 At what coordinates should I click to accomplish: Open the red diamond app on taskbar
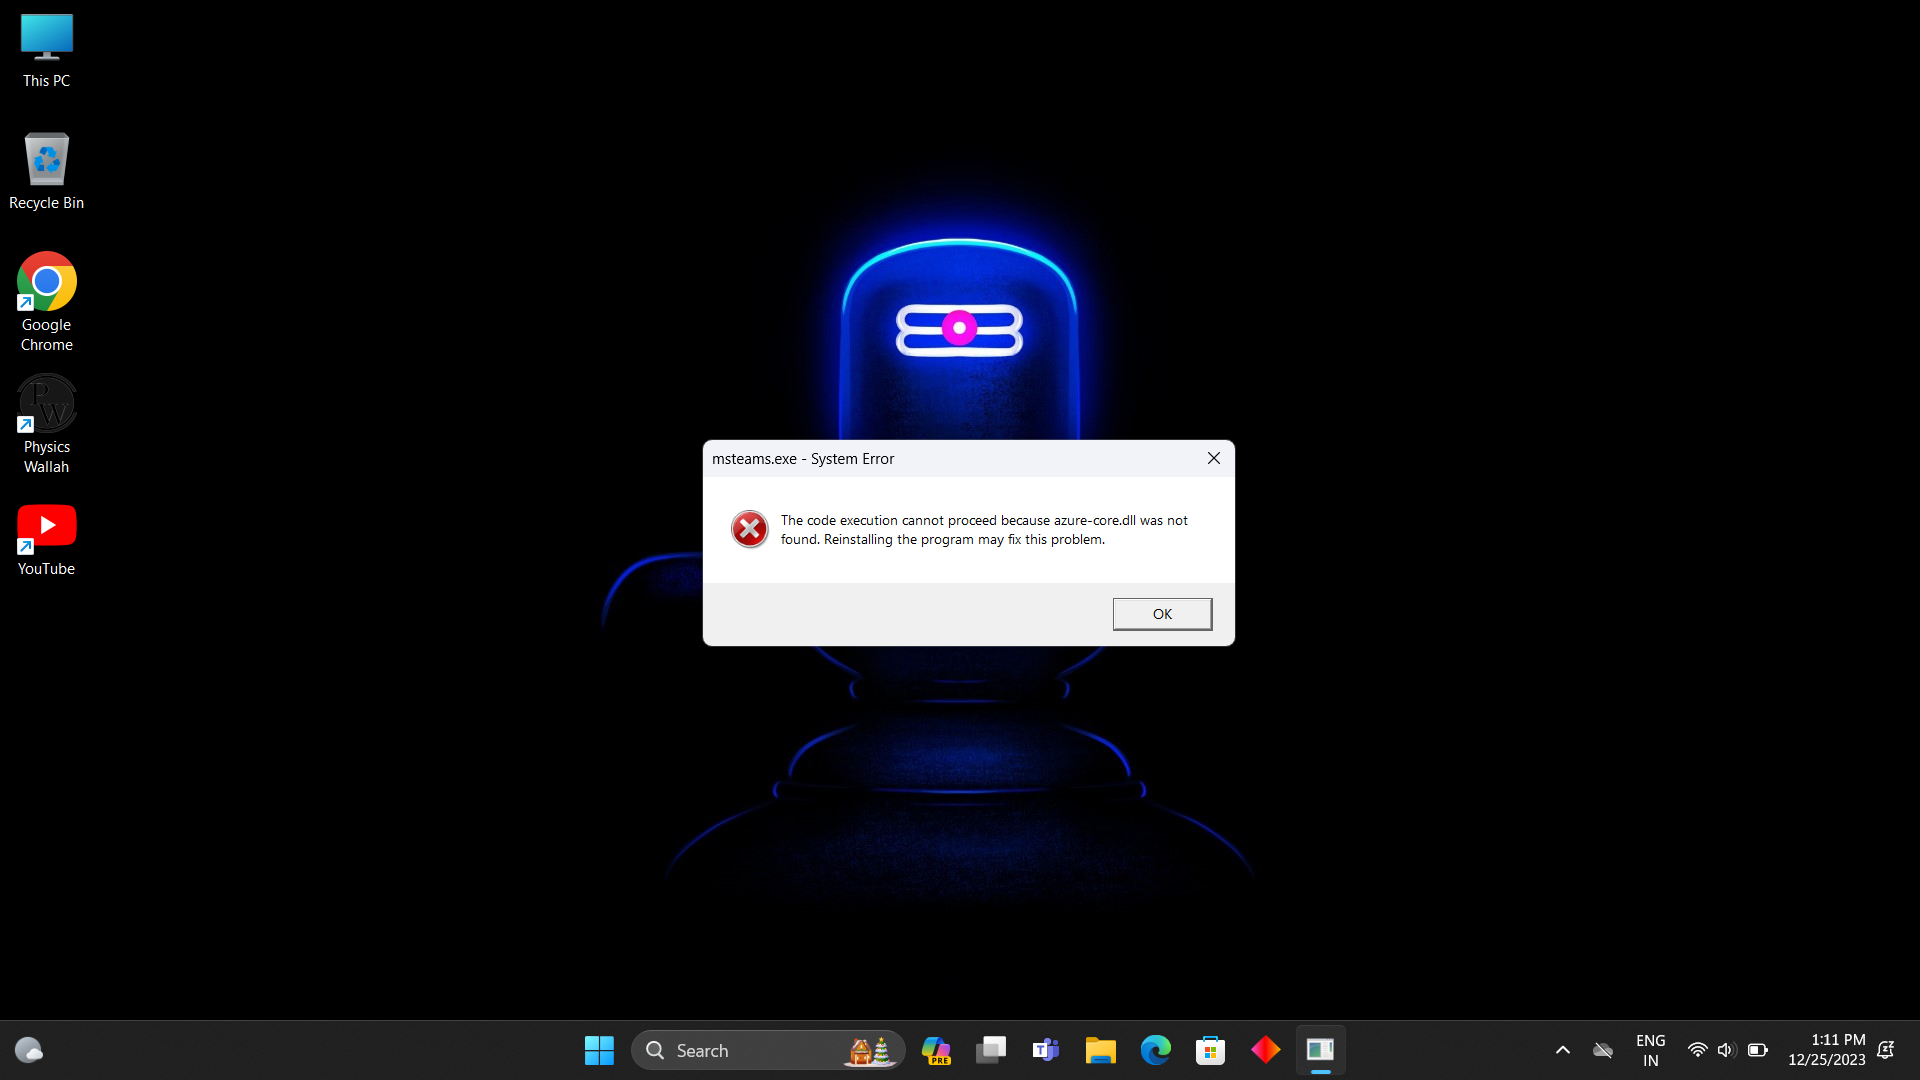1266,1050
